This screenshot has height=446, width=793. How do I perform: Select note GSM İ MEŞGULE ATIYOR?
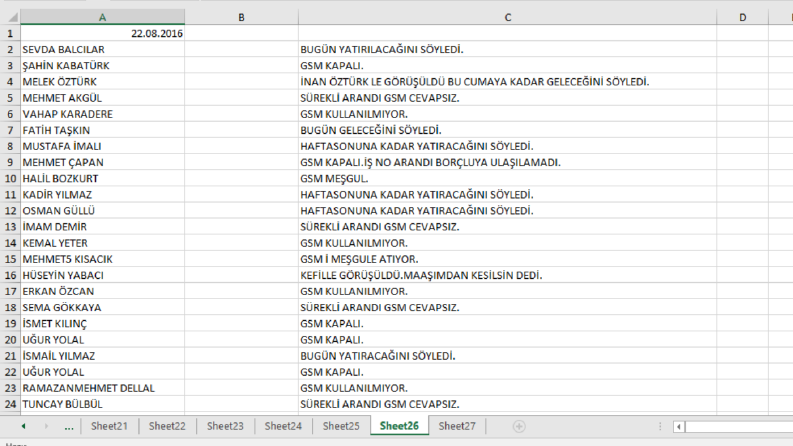coord(507,259)
